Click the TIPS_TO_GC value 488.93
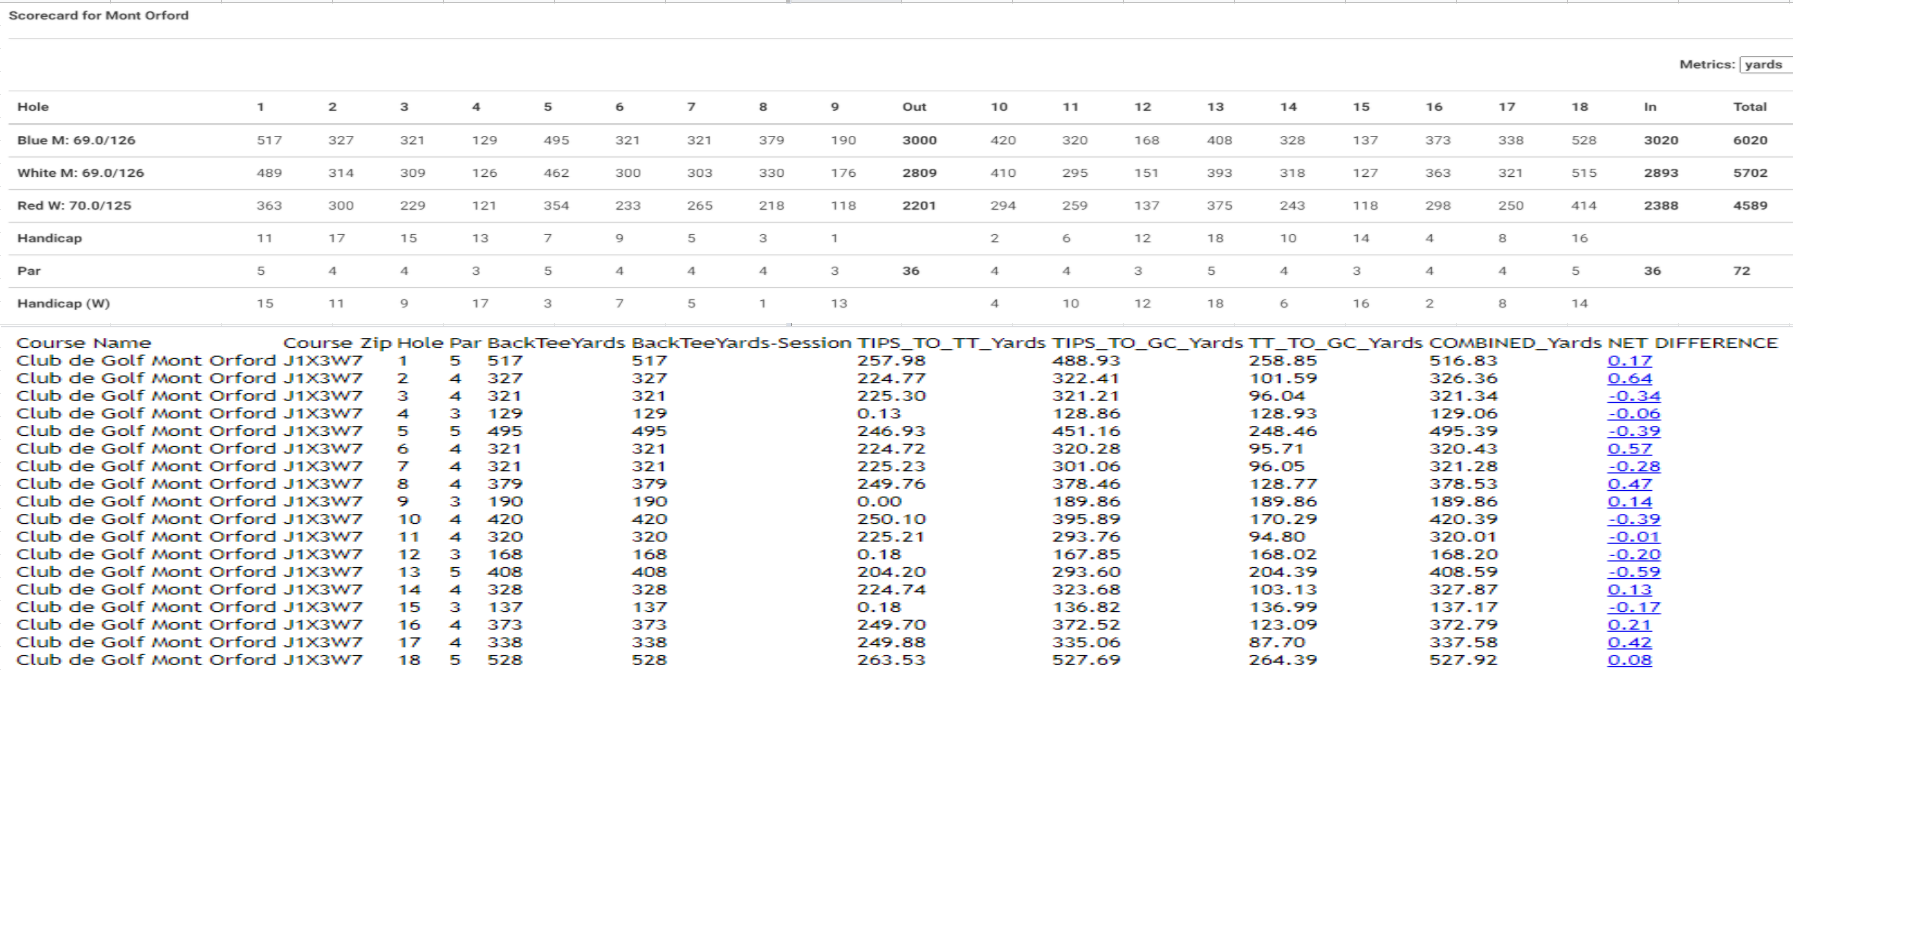The height and width of the screenshot is (935, 1914). pos(1086,361)
